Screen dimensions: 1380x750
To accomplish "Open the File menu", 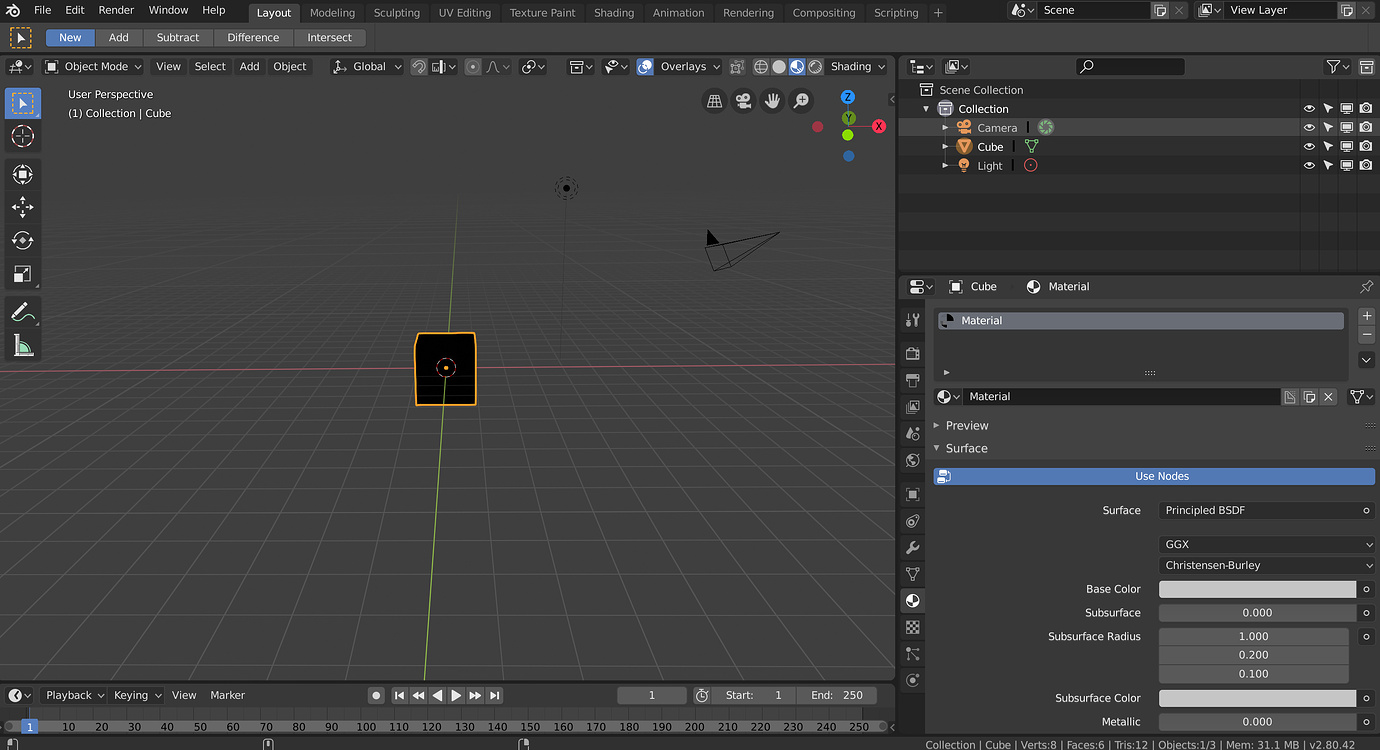I will coord(42,10).
